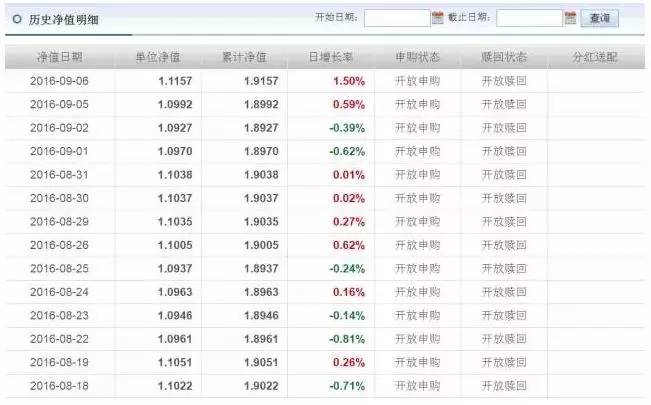
Task: Select date cell 2016-09-05
Action: 59,104
